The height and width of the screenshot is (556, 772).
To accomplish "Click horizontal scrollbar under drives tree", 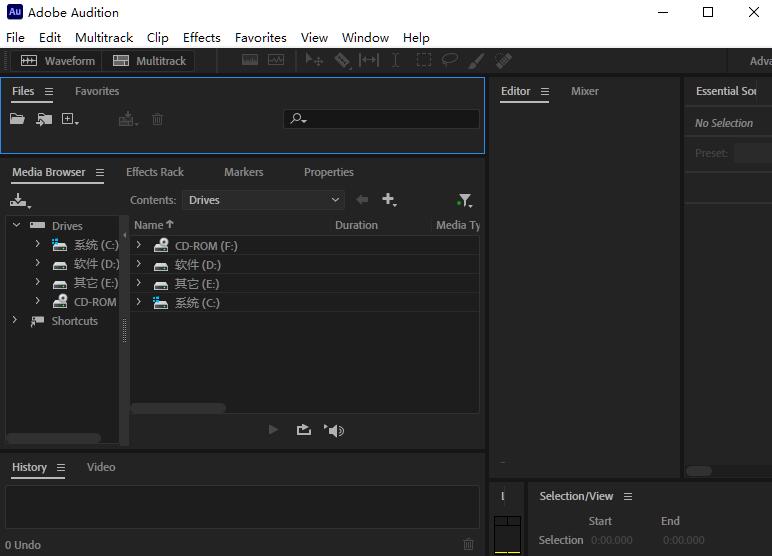I will (x=54, y=437).
